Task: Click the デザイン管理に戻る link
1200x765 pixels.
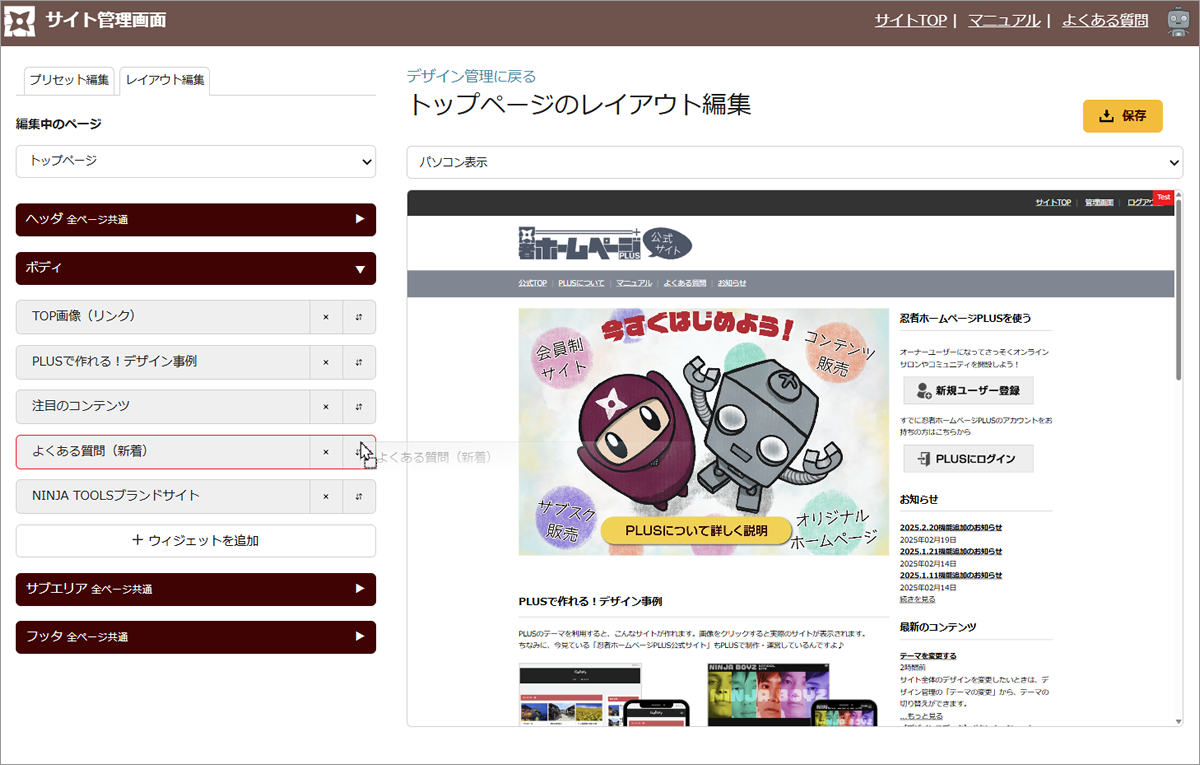Action: [x=471, y=76]
